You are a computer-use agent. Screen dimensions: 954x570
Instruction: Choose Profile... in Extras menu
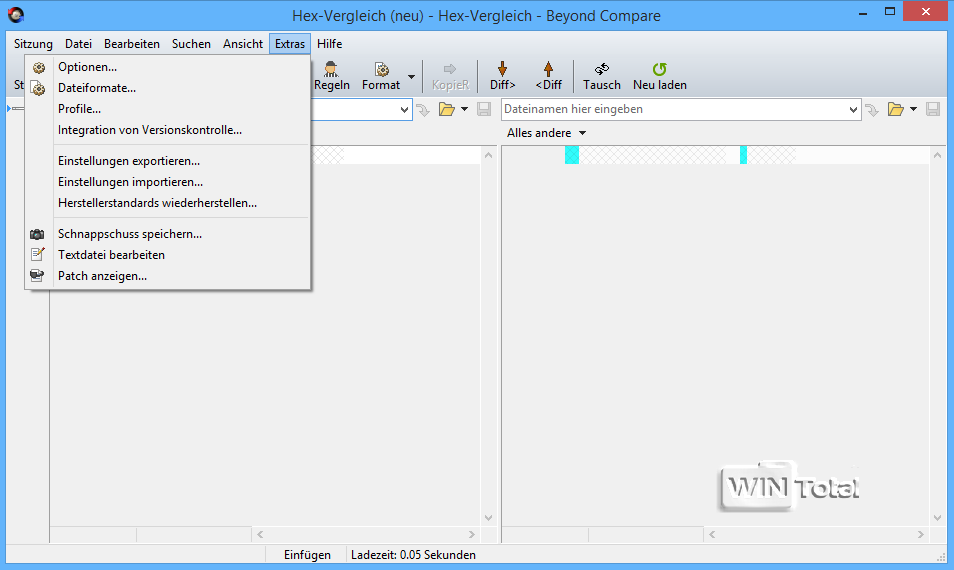click(x=167, y=109)
